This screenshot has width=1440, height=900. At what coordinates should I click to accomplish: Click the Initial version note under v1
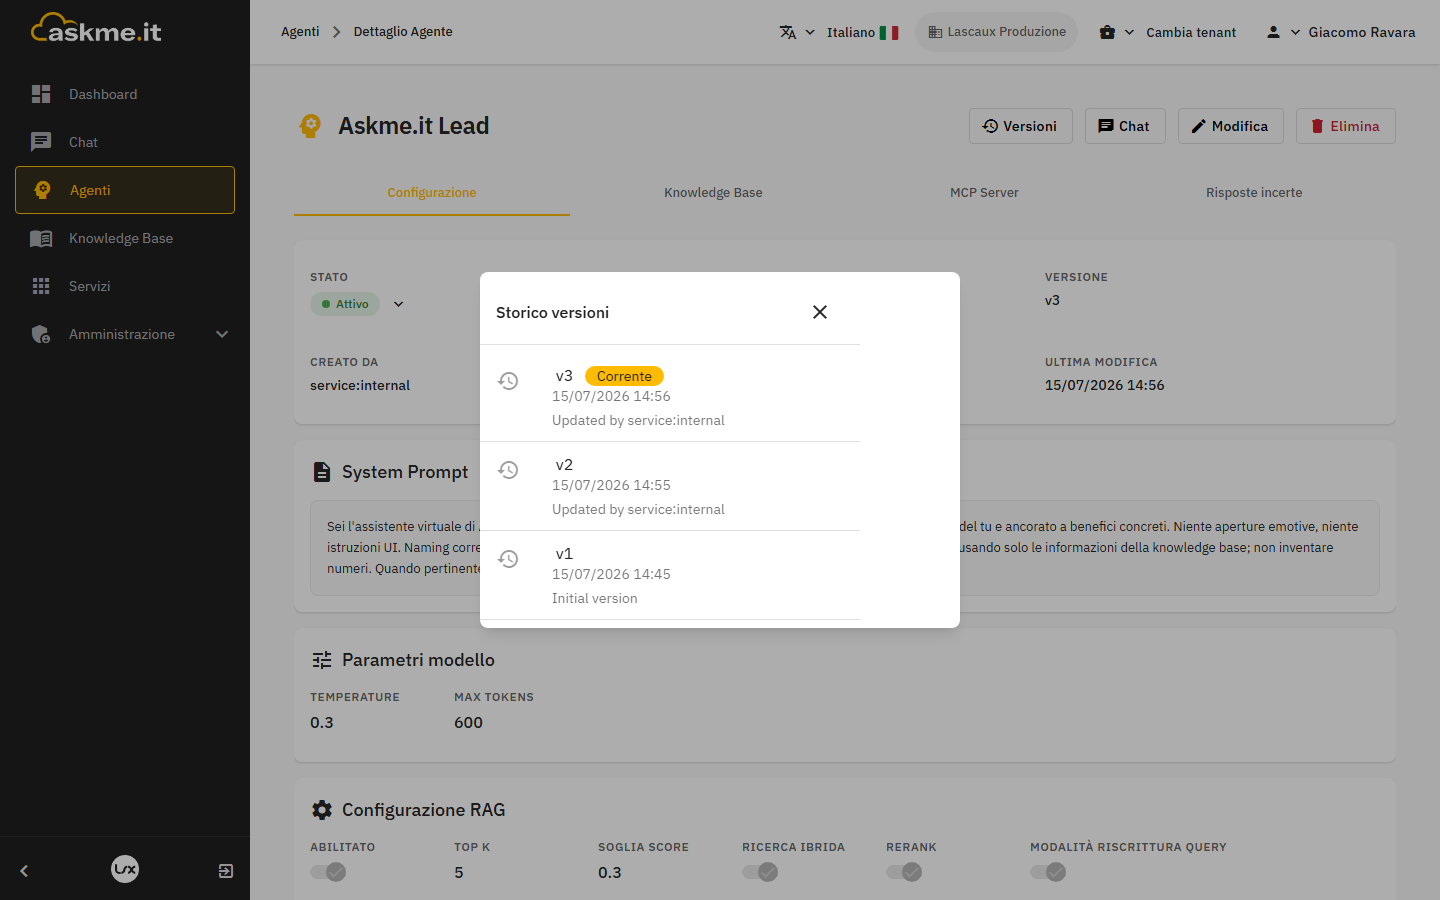(594, 598)
